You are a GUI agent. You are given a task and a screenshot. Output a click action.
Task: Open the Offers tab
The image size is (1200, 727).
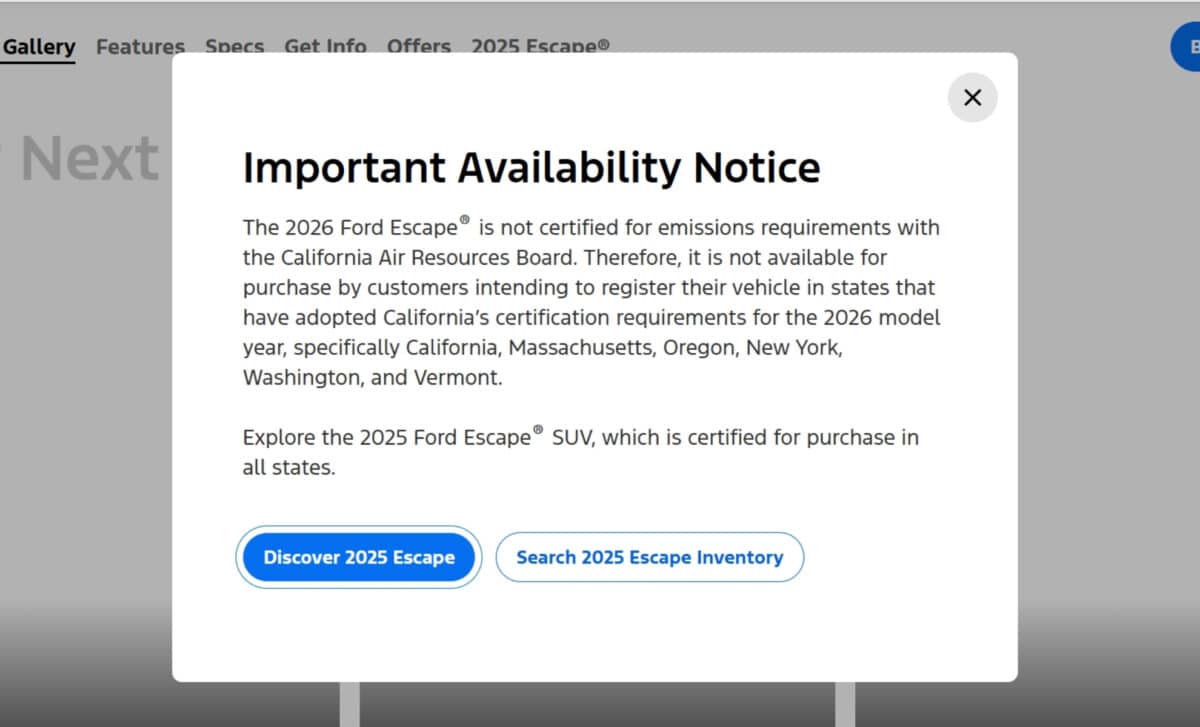418,46
